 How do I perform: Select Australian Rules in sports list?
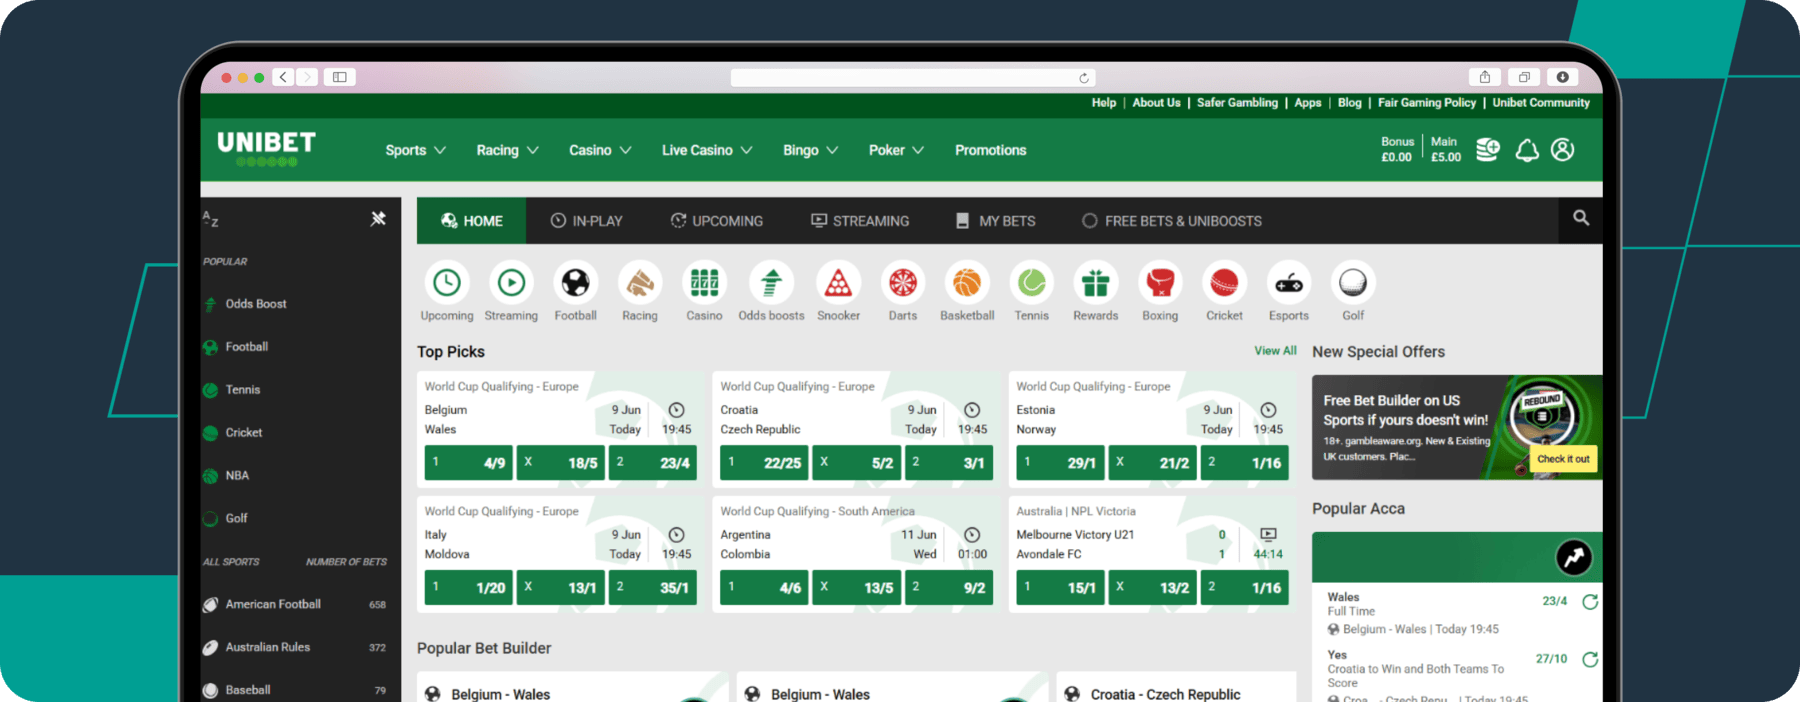294,648
